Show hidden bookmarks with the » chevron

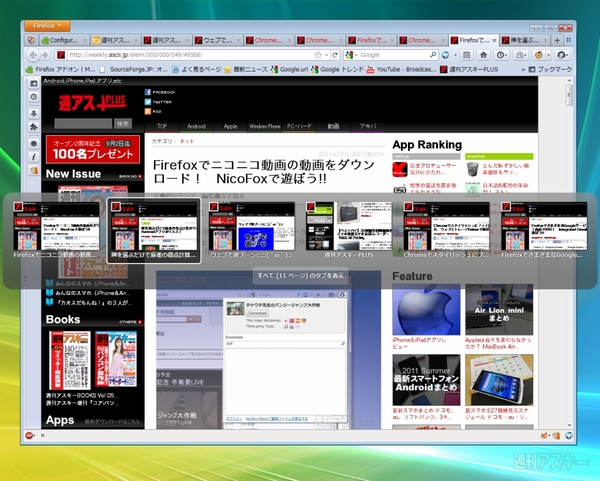pyautogui.click(x=523, y=70)
